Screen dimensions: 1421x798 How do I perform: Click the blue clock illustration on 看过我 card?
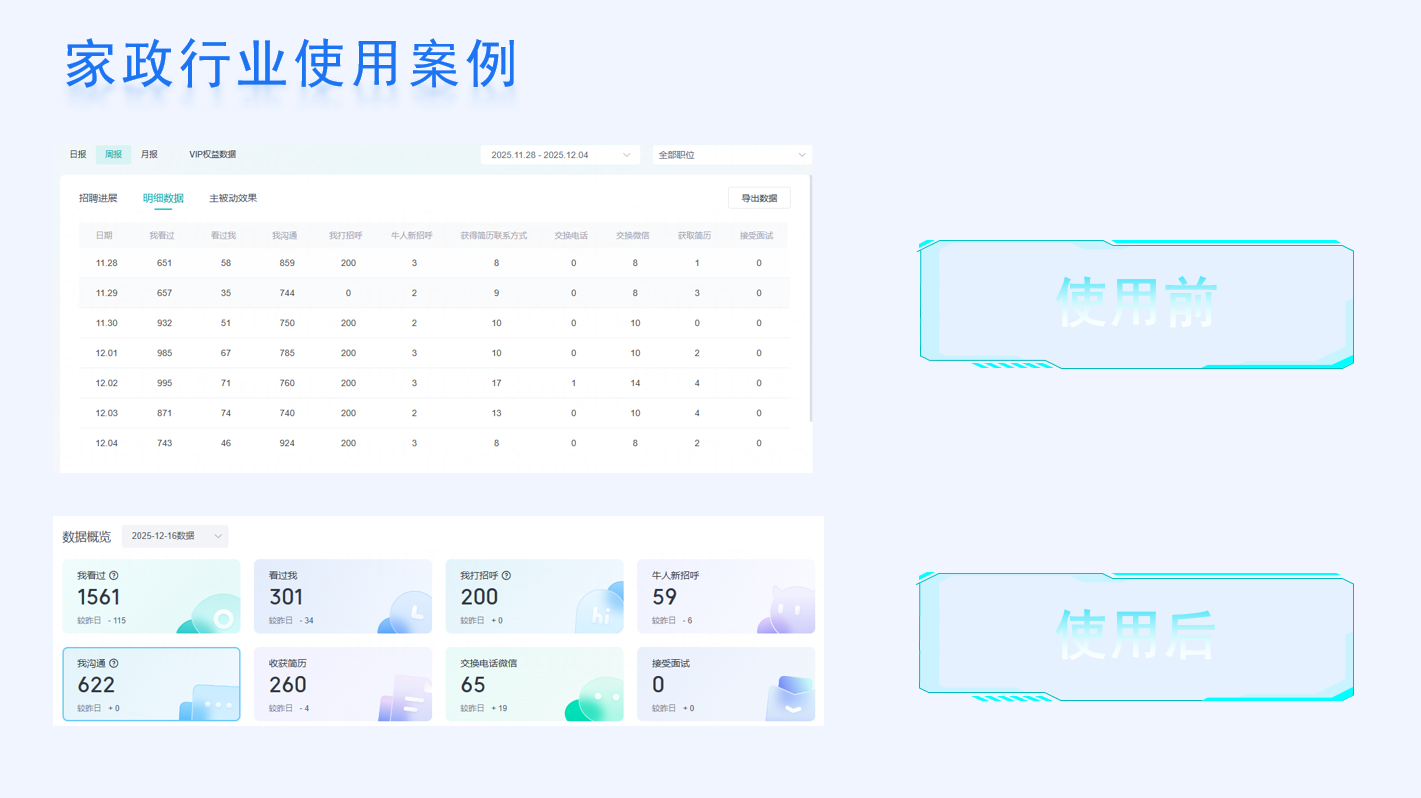(405, 613)
